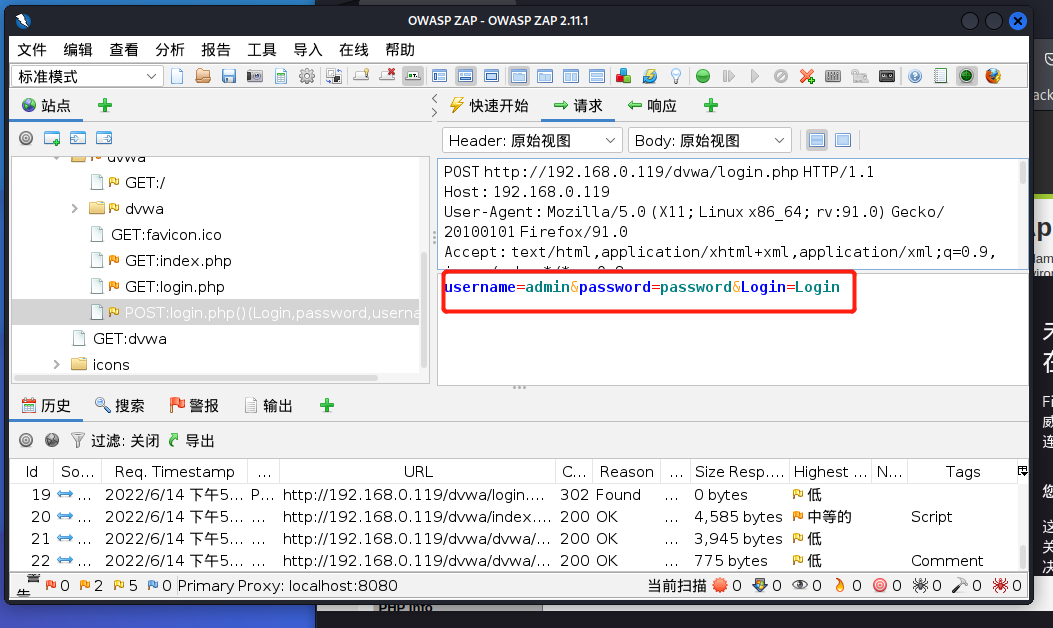Open the equalizer-style scan policy icon

coord(833,77)
